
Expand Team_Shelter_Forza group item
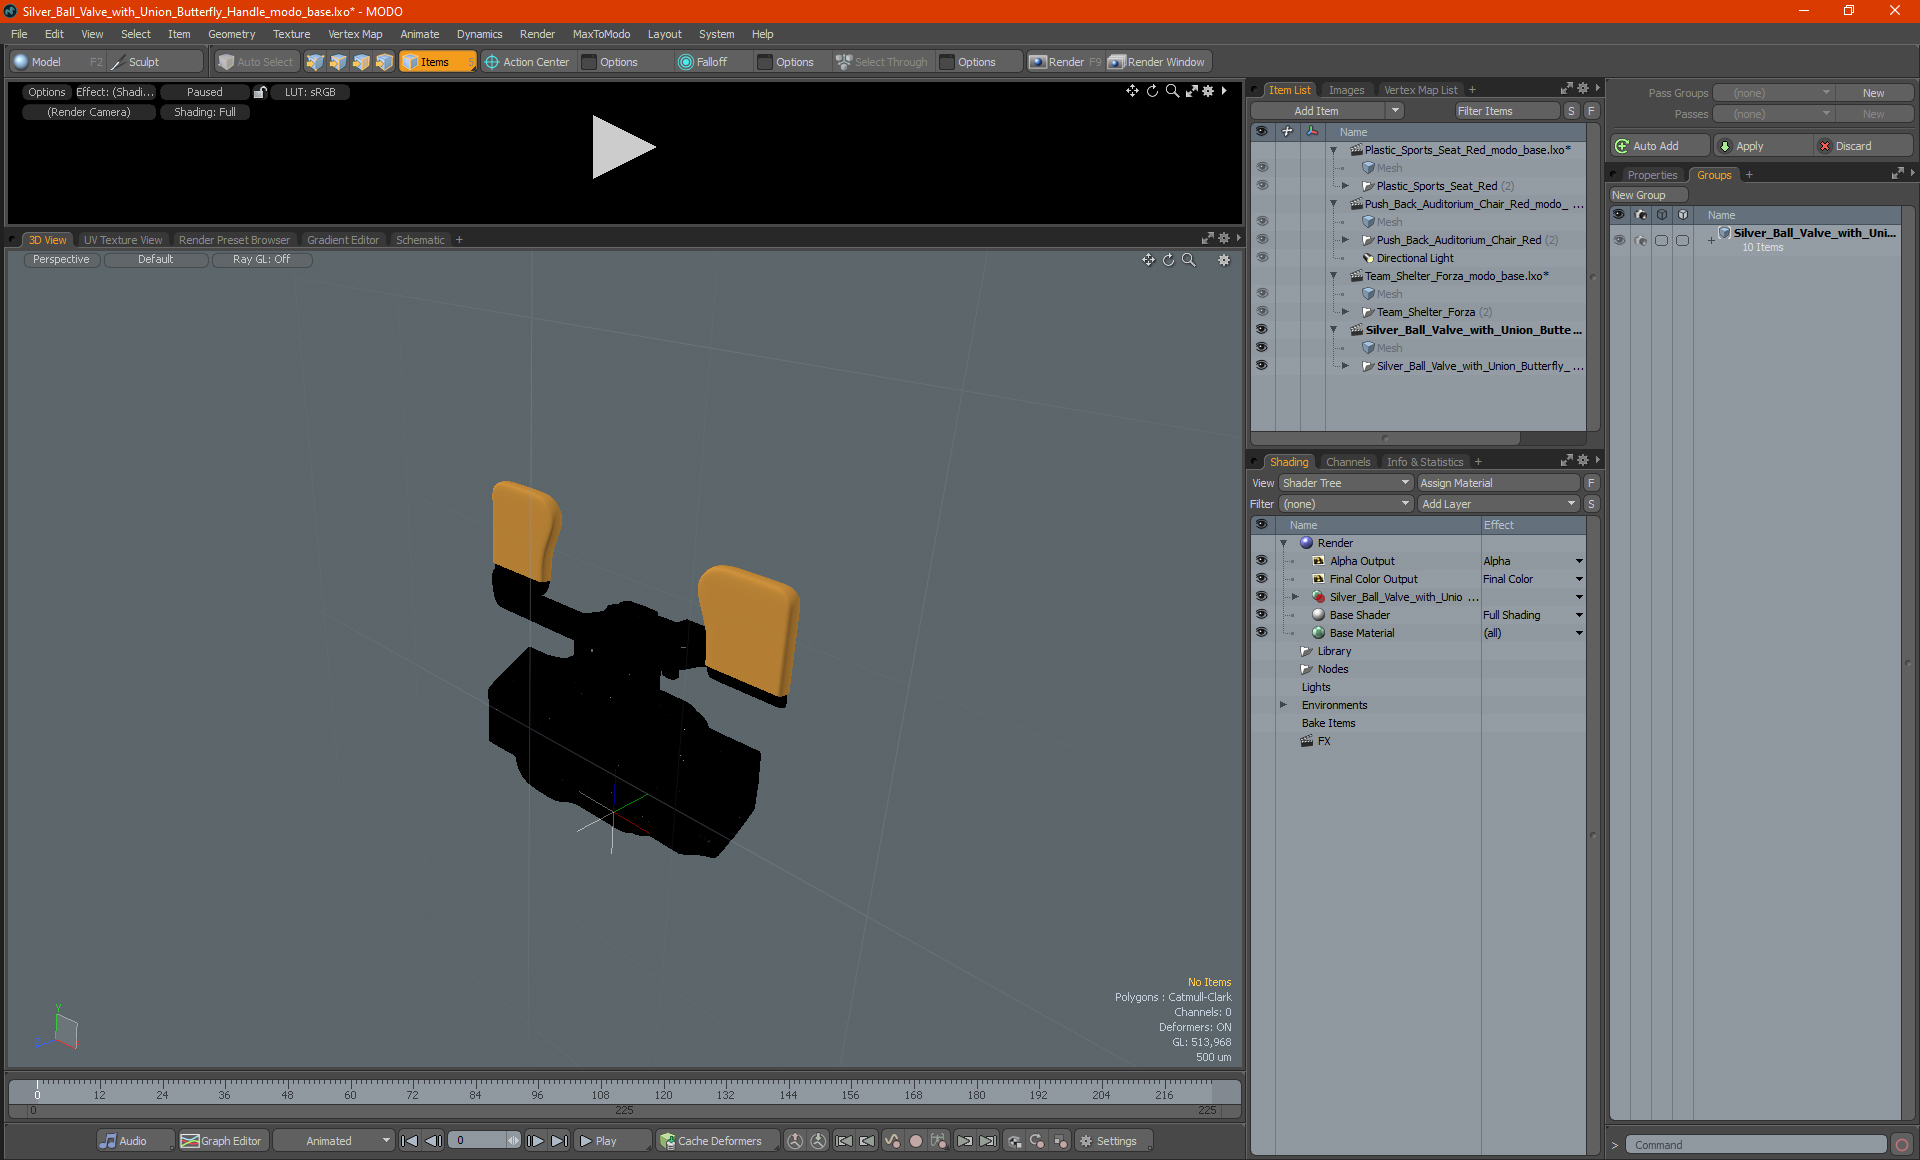[1345, 312]
